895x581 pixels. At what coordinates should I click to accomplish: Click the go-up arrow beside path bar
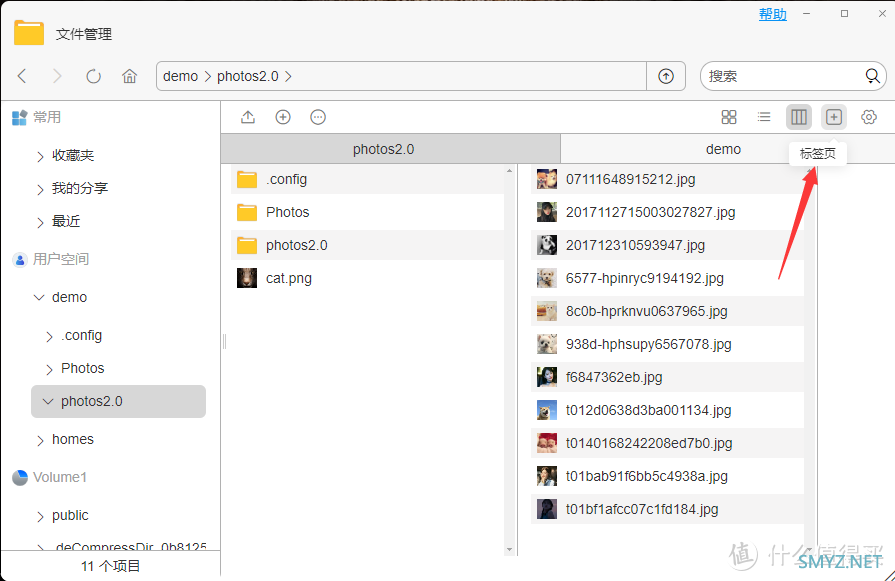(x=666, y=76)
